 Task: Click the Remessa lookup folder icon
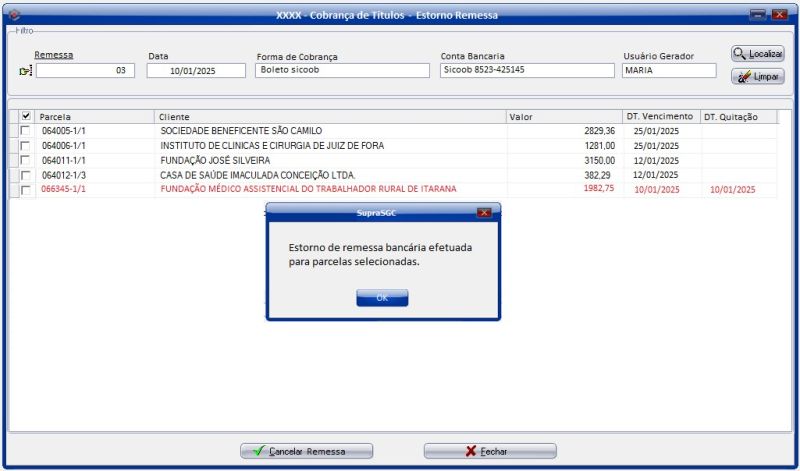pyautogui.click(x=26, y=71)
